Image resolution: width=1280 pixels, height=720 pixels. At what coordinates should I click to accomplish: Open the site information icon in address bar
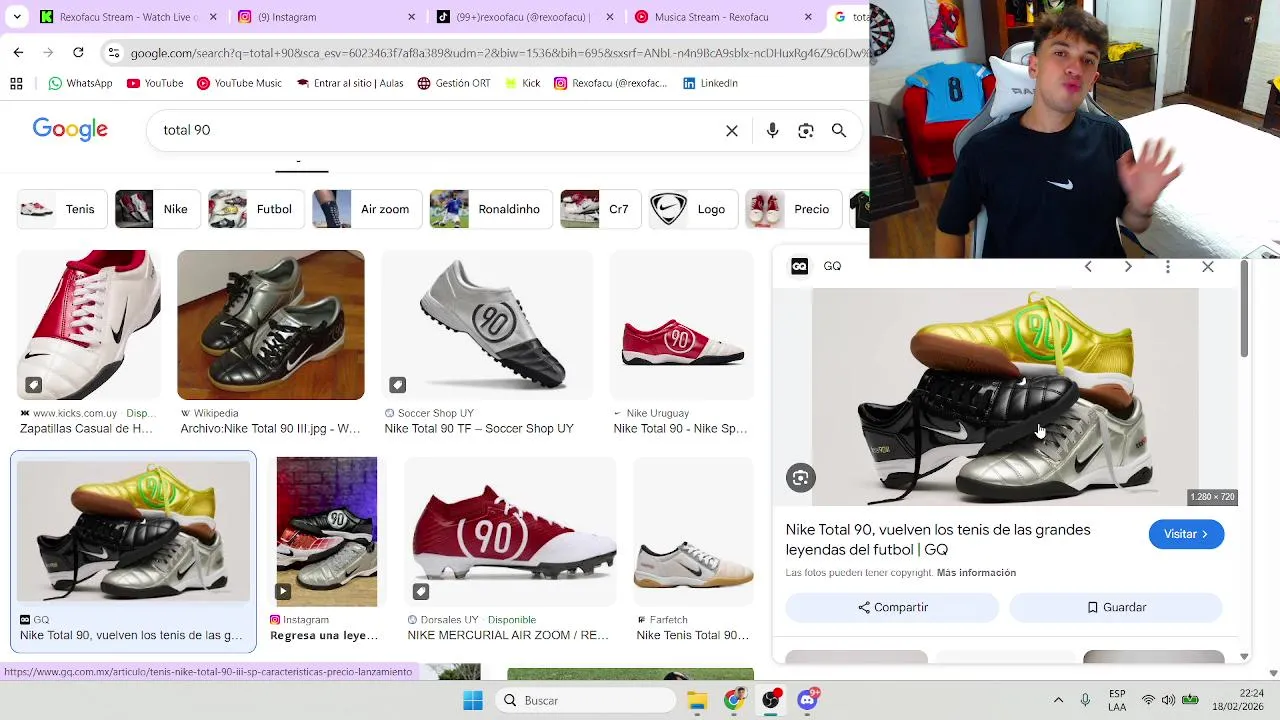(x=114, y=53)
